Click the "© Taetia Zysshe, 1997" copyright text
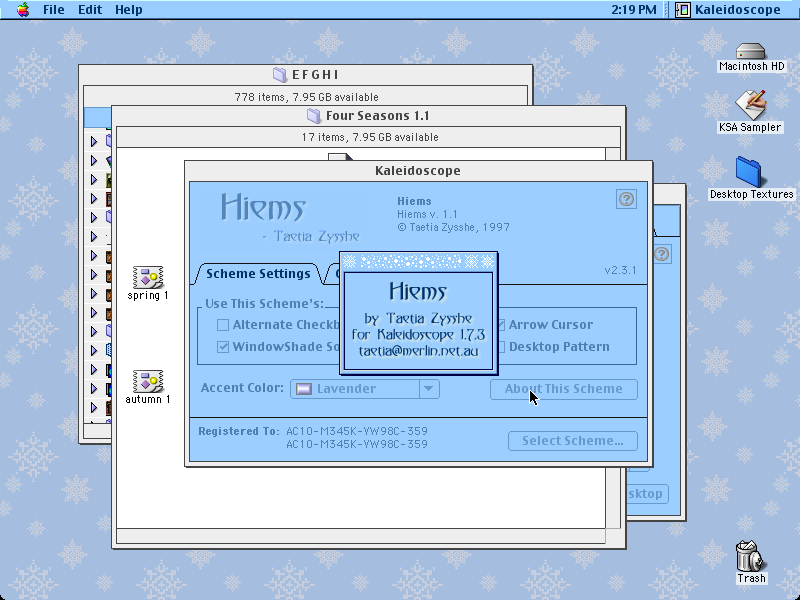This screenshot has height=600, width=800. pos(453,227)
